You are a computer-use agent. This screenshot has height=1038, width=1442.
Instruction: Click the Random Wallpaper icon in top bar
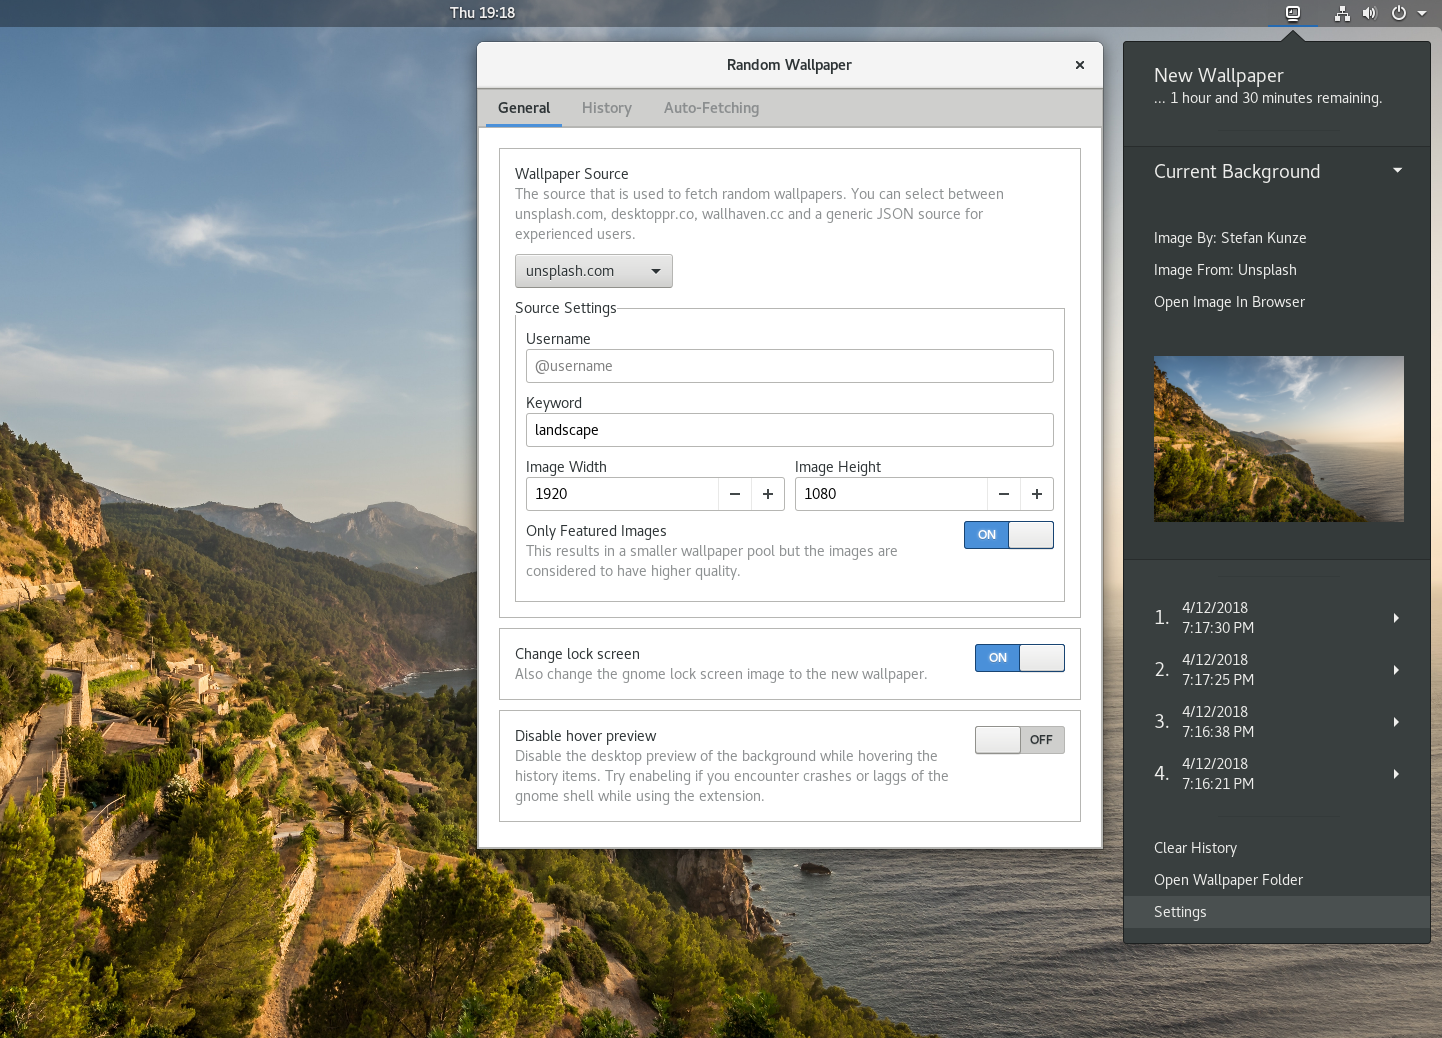tap(1292, 13)
